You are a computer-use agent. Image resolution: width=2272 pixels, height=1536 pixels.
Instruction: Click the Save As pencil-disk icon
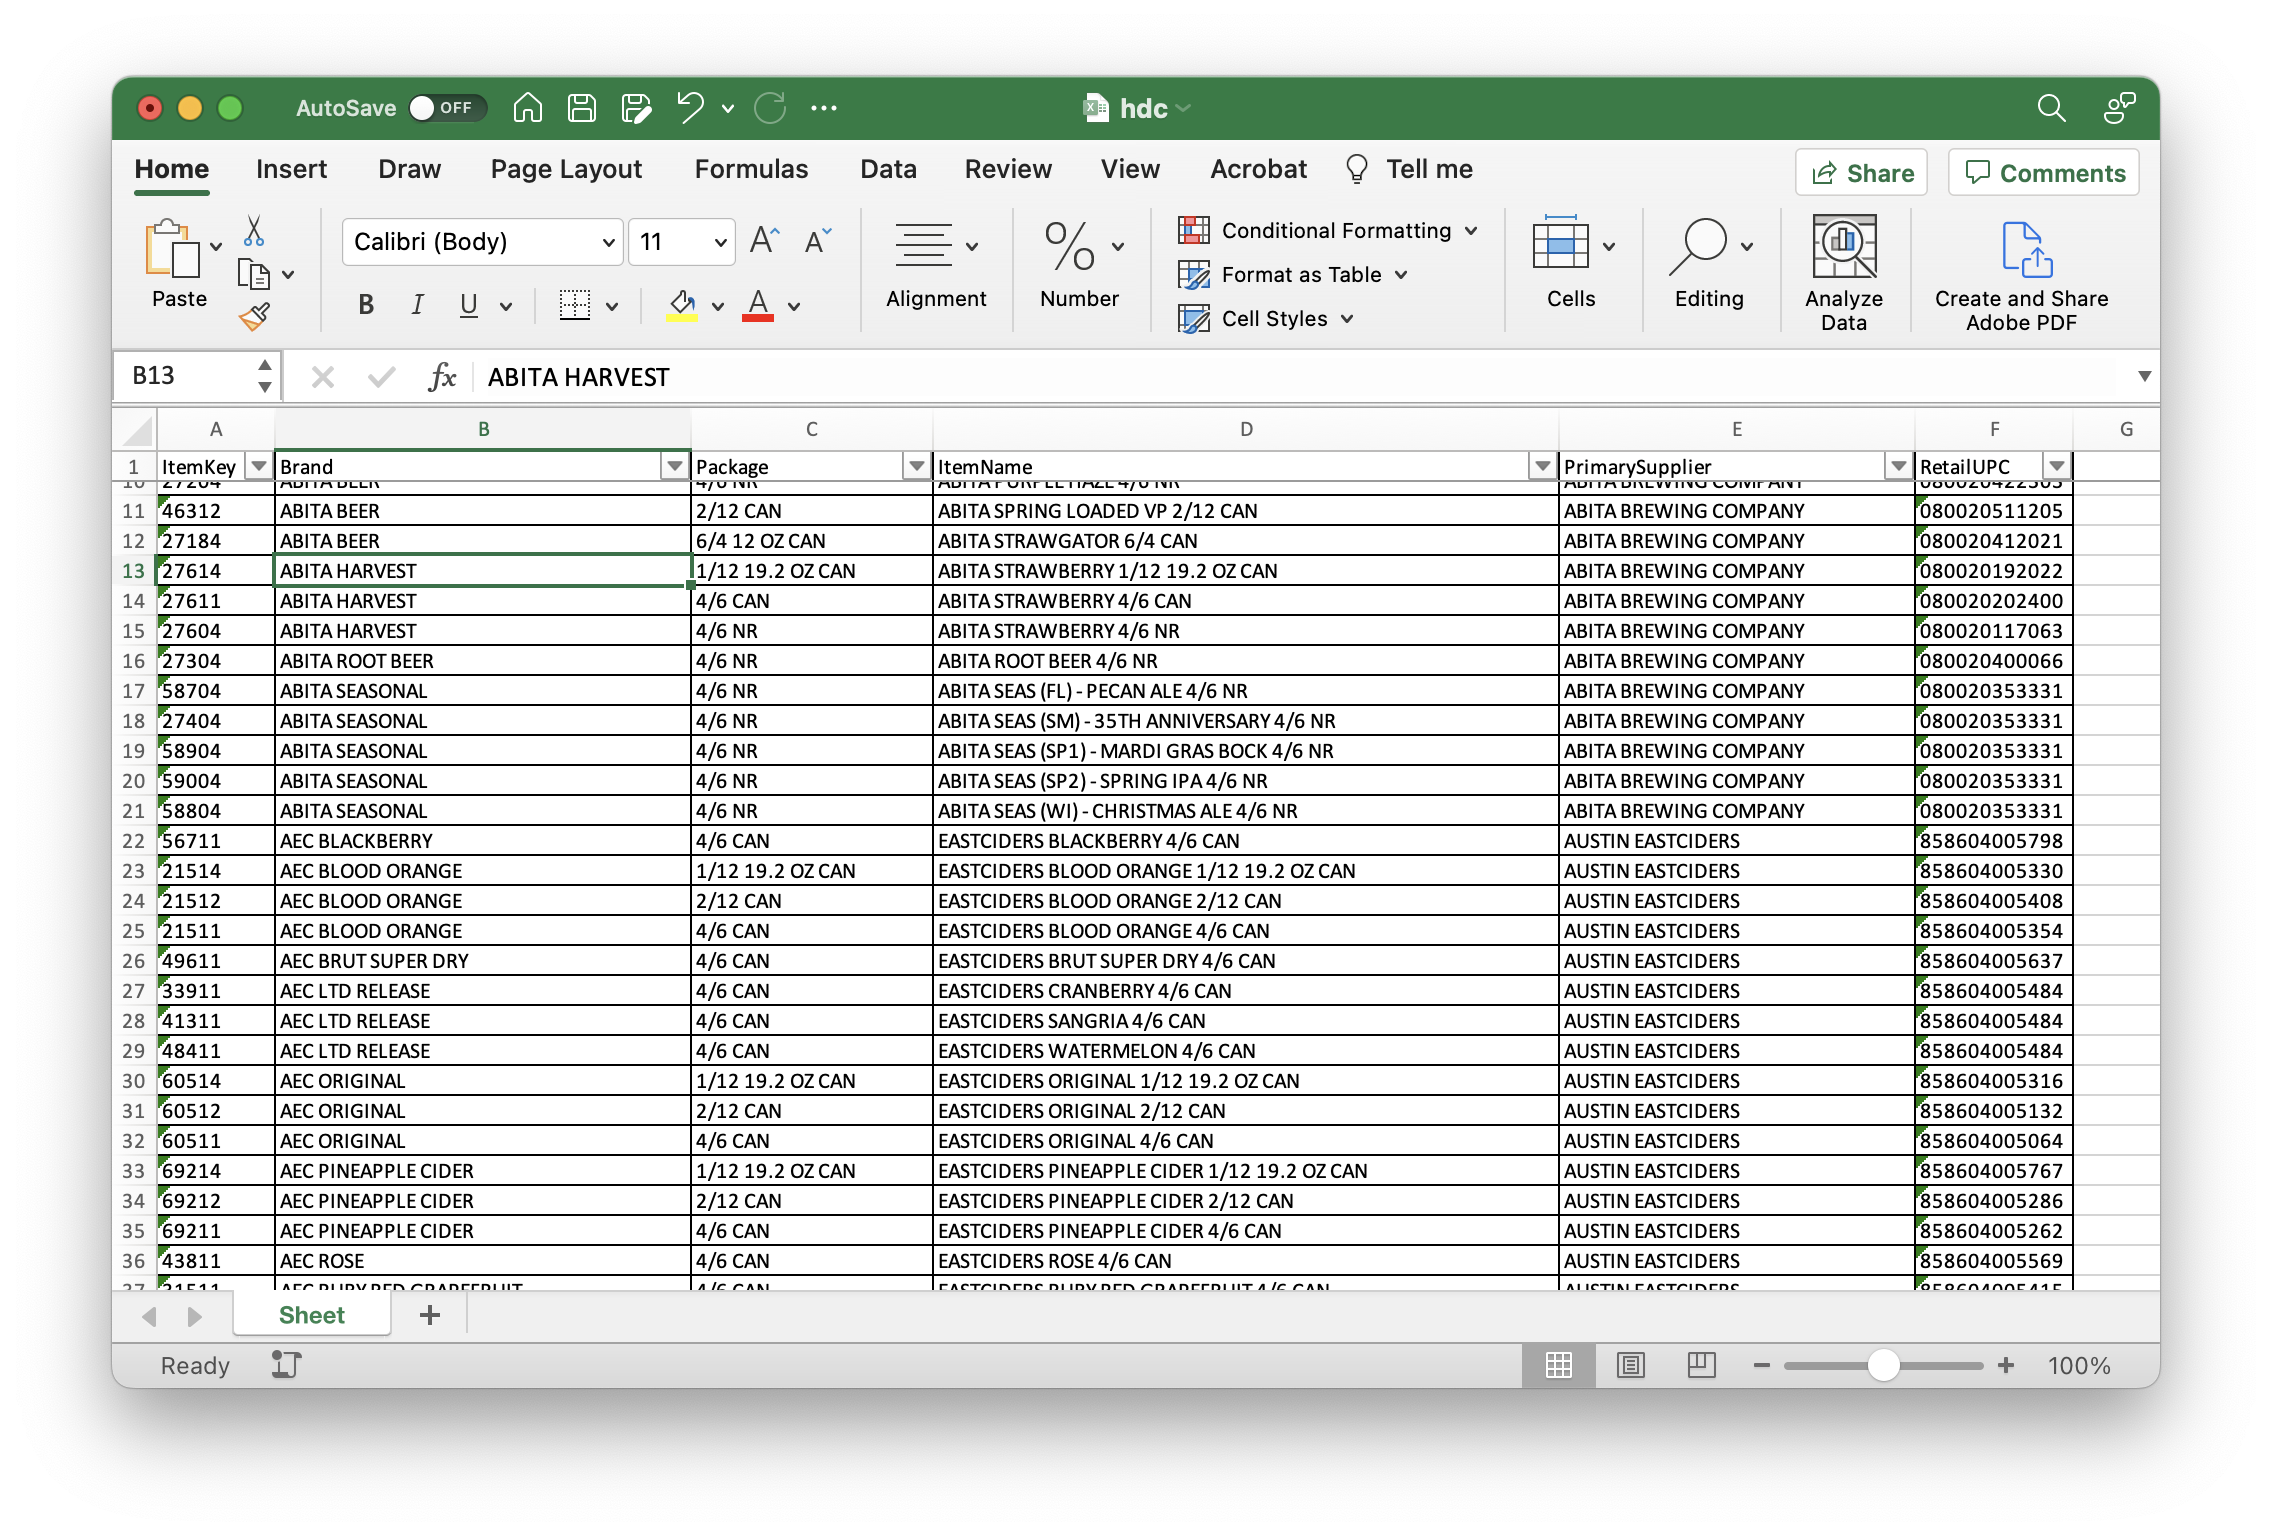tap(636, 108)
